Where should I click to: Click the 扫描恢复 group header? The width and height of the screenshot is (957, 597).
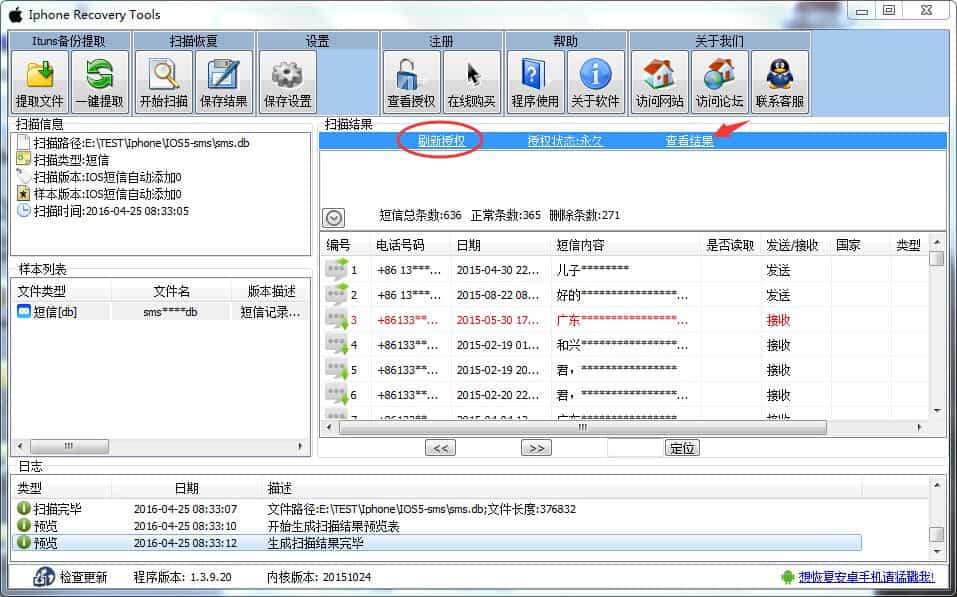point(193,41)
